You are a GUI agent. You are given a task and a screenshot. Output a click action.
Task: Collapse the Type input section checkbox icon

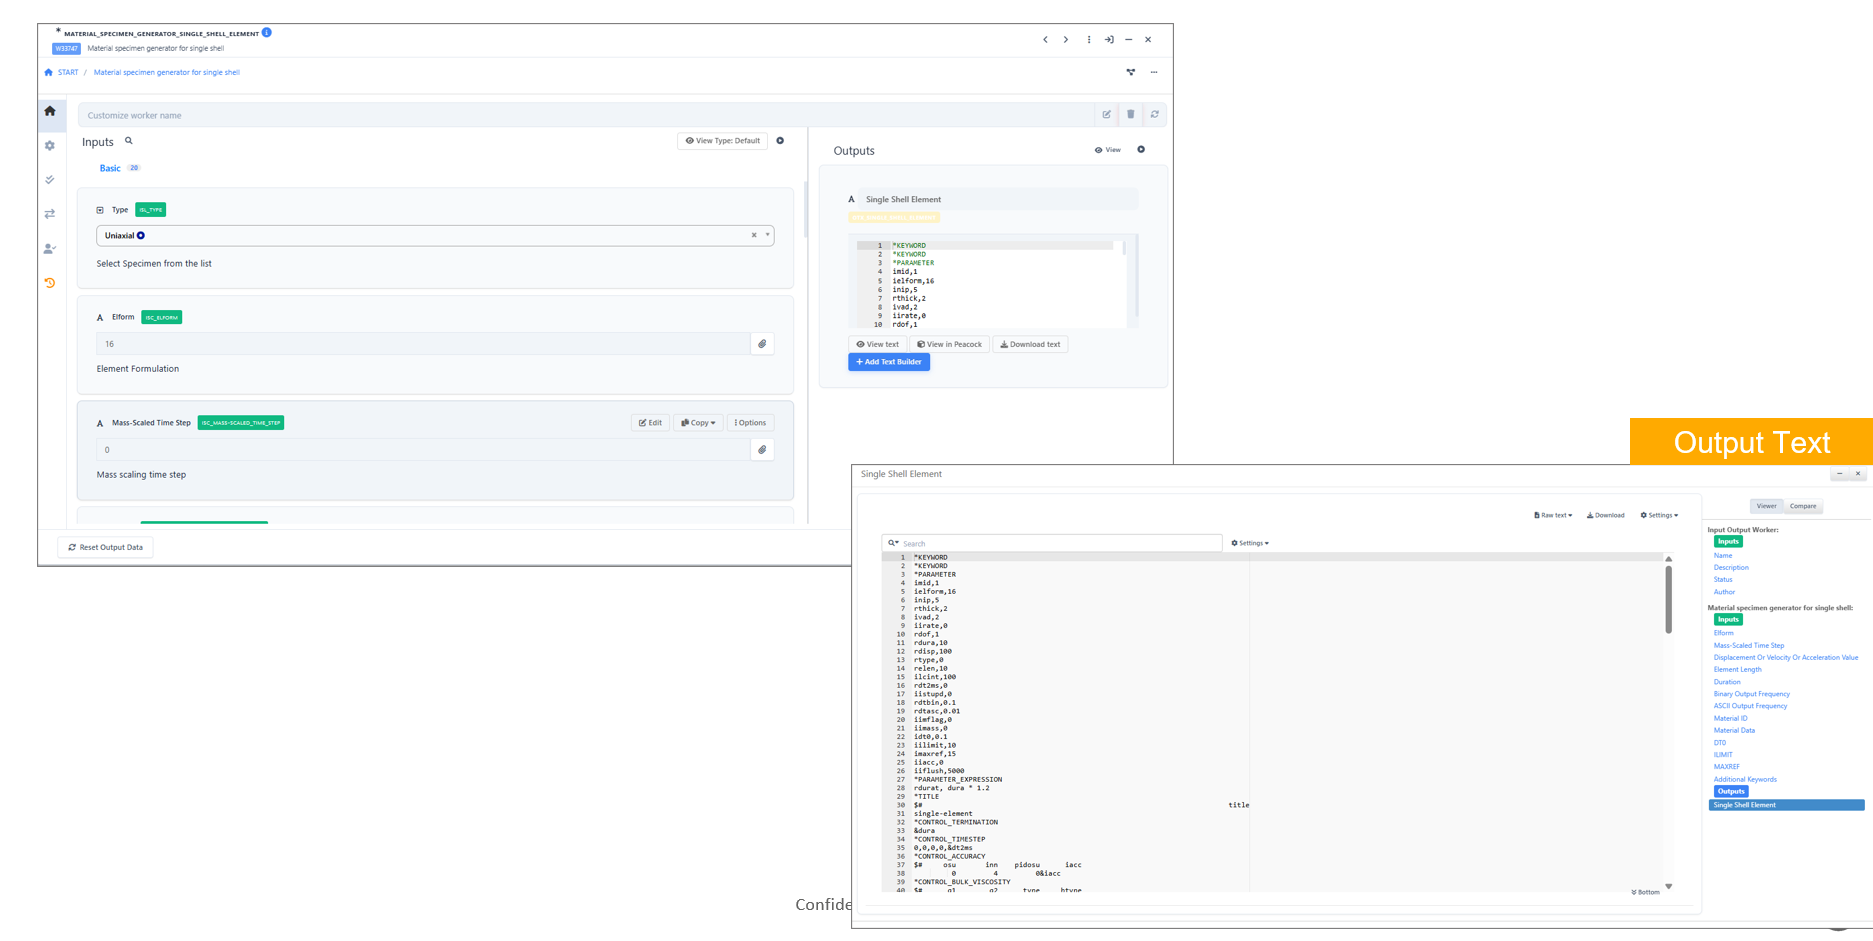coord(100,210)
